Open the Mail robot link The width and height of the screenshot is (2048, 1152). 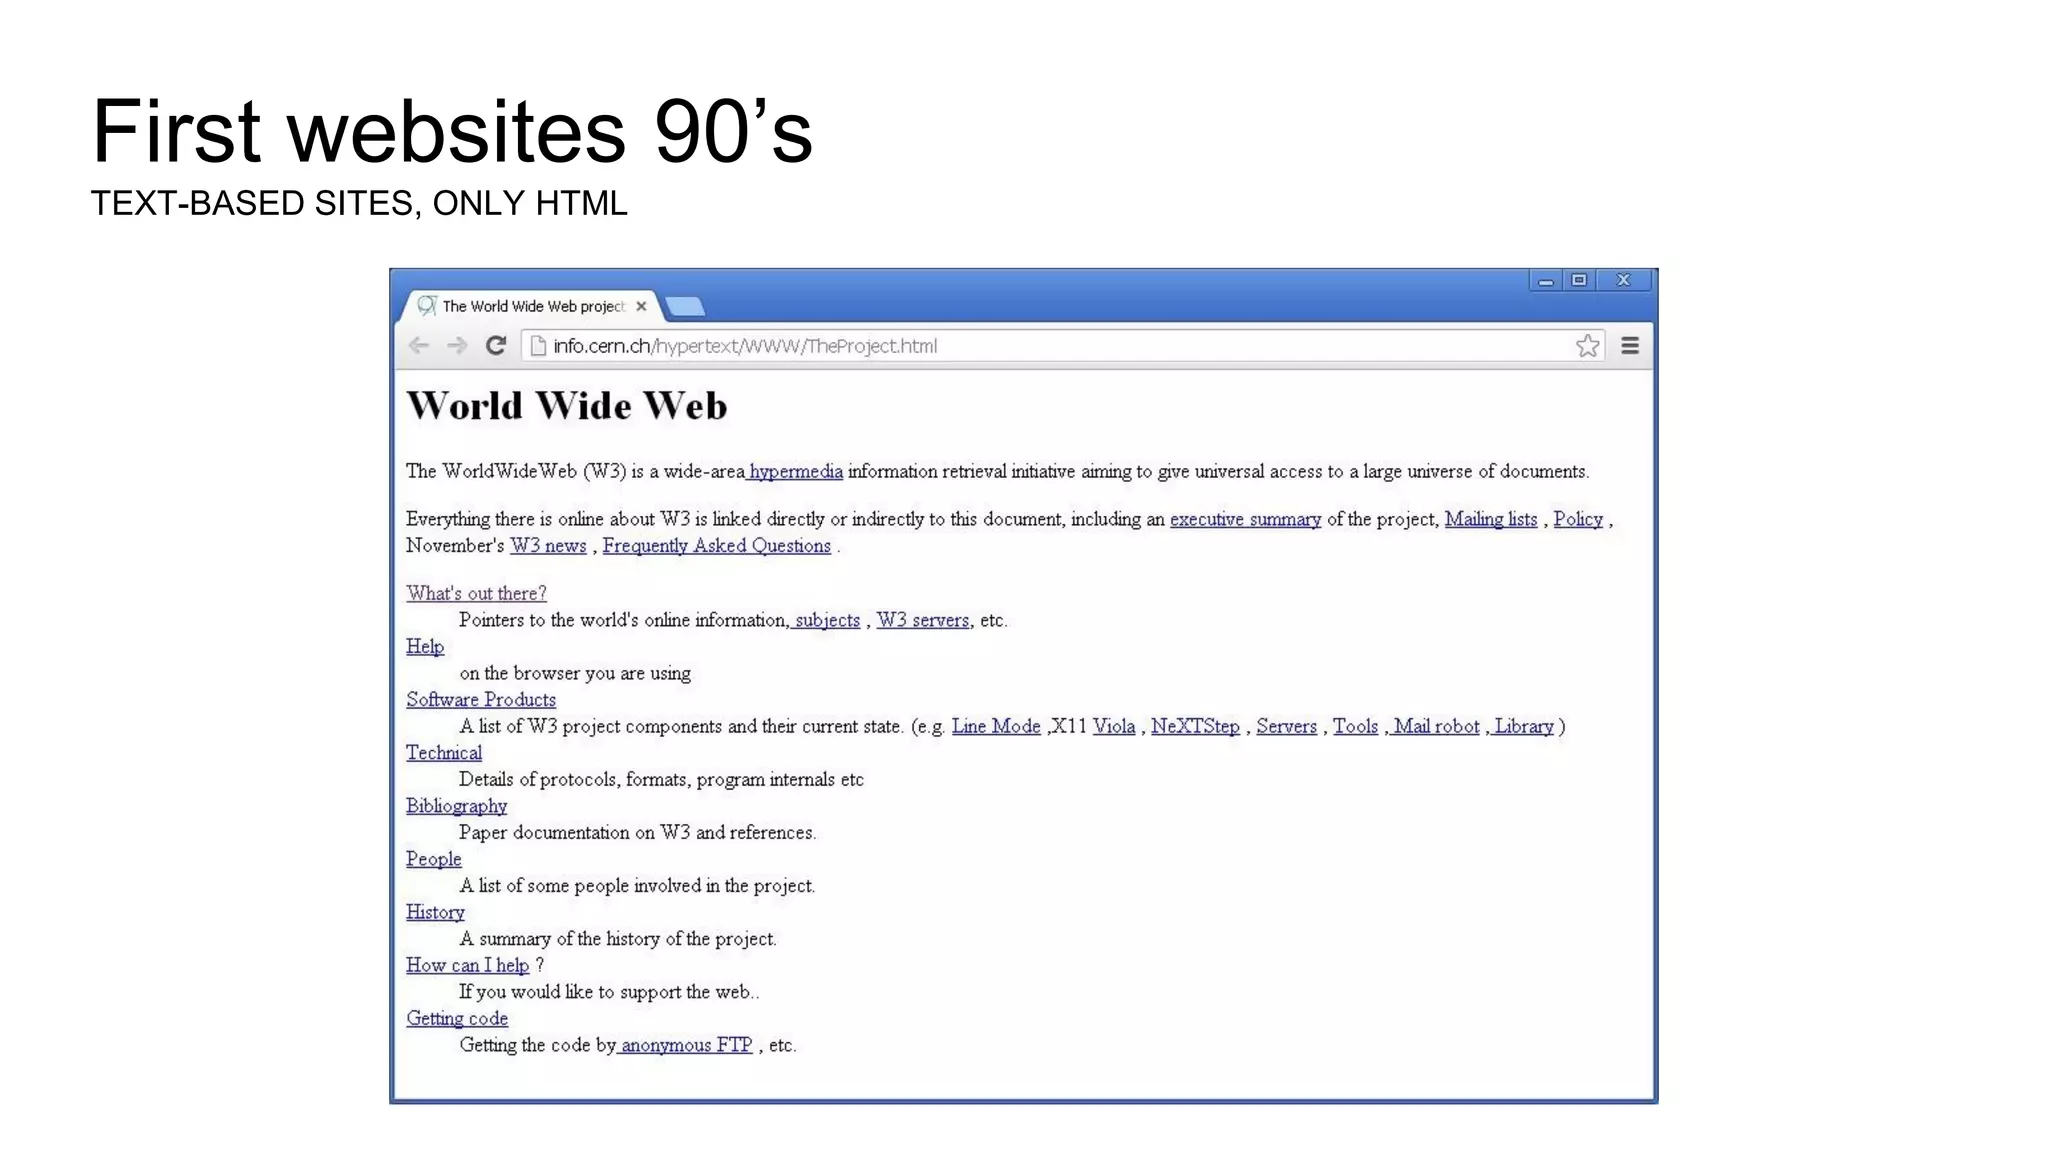tap(1435, 726)
